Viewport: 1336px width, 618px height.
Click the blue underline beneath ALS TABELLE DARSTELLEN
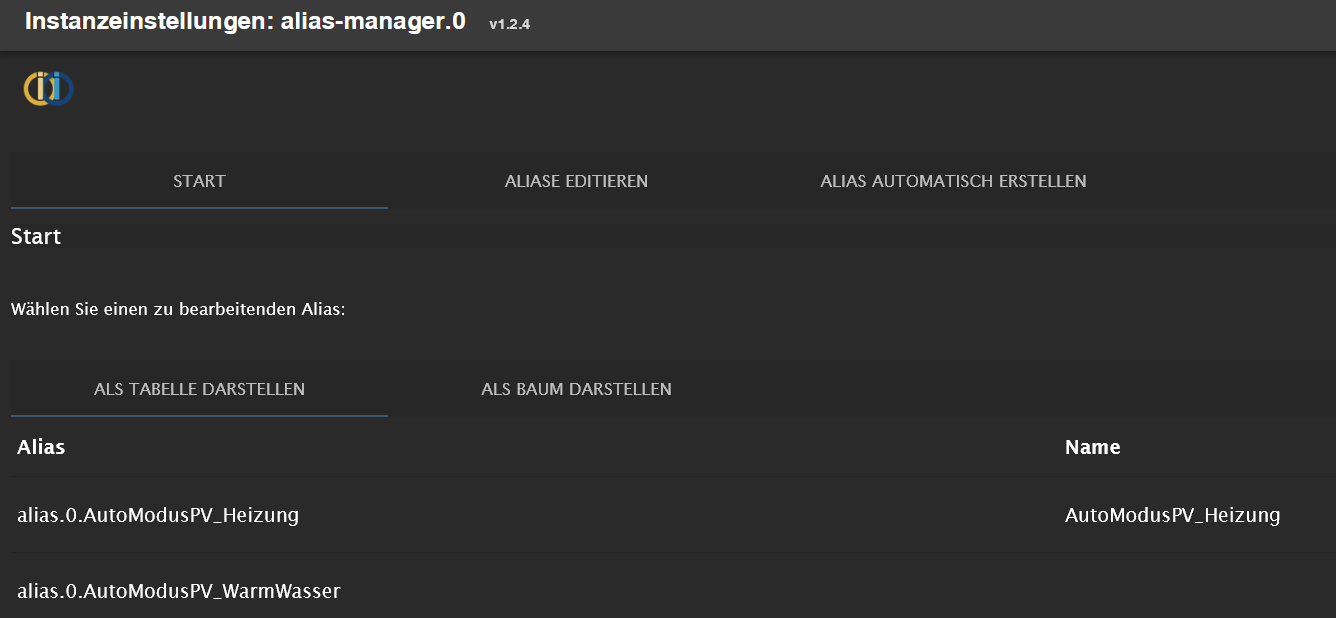coord(199,415)
